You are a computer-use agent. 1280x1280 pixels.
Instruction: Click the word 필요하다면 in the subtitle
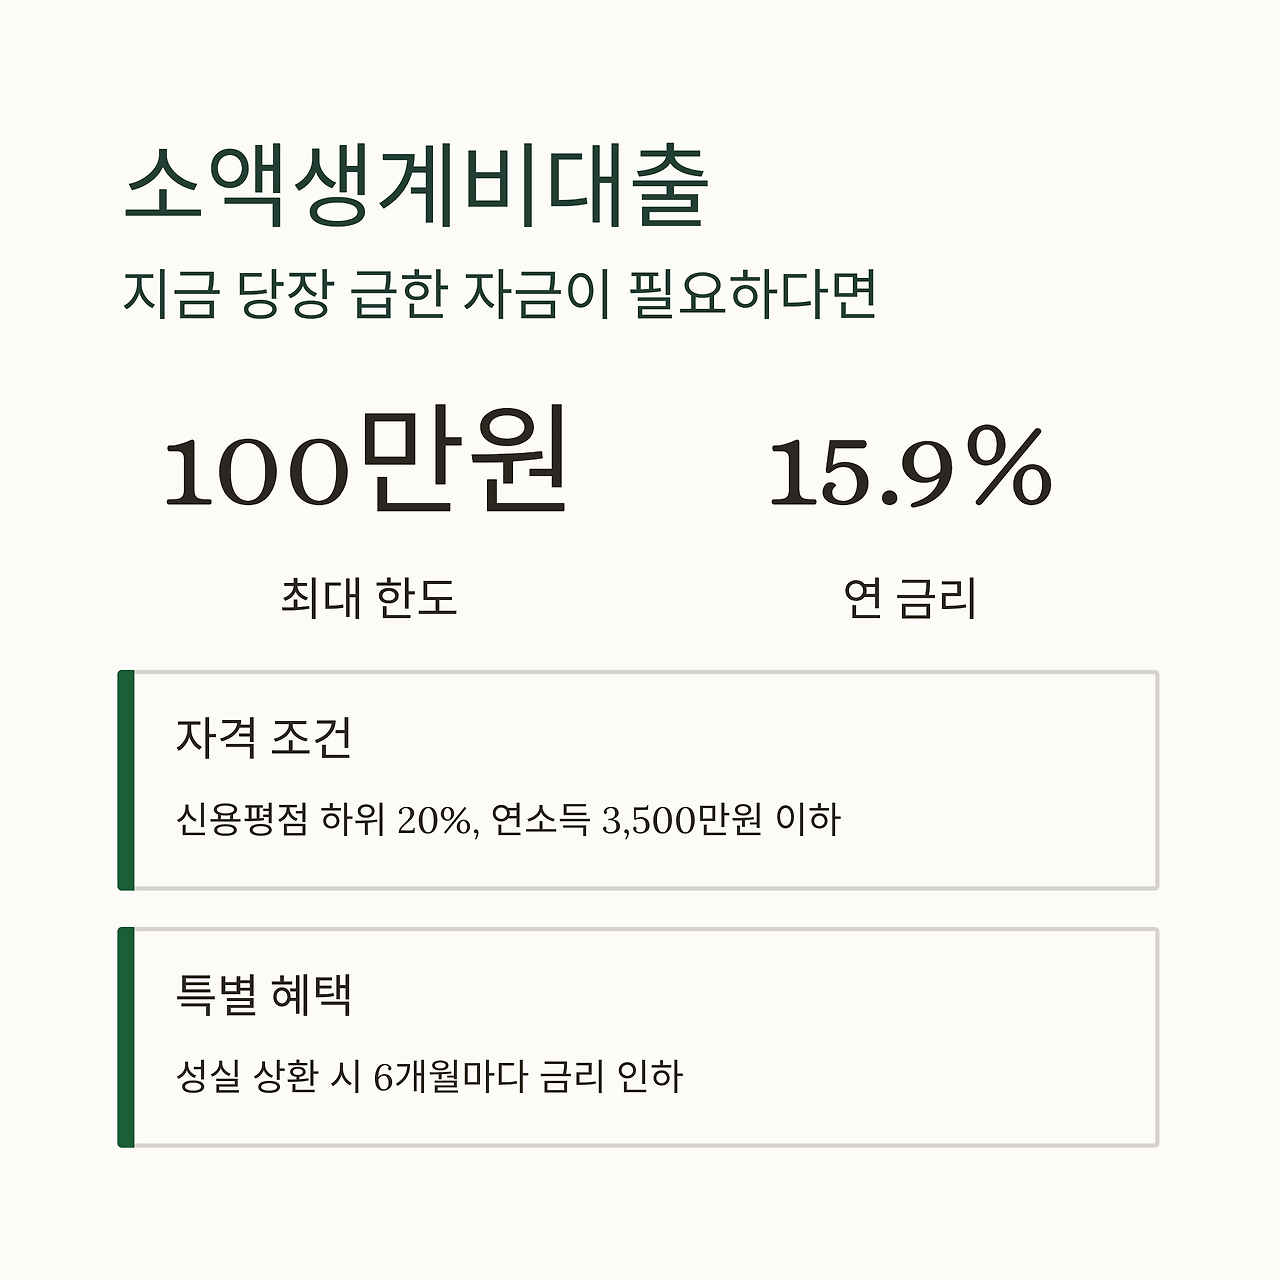click(754, 294)
